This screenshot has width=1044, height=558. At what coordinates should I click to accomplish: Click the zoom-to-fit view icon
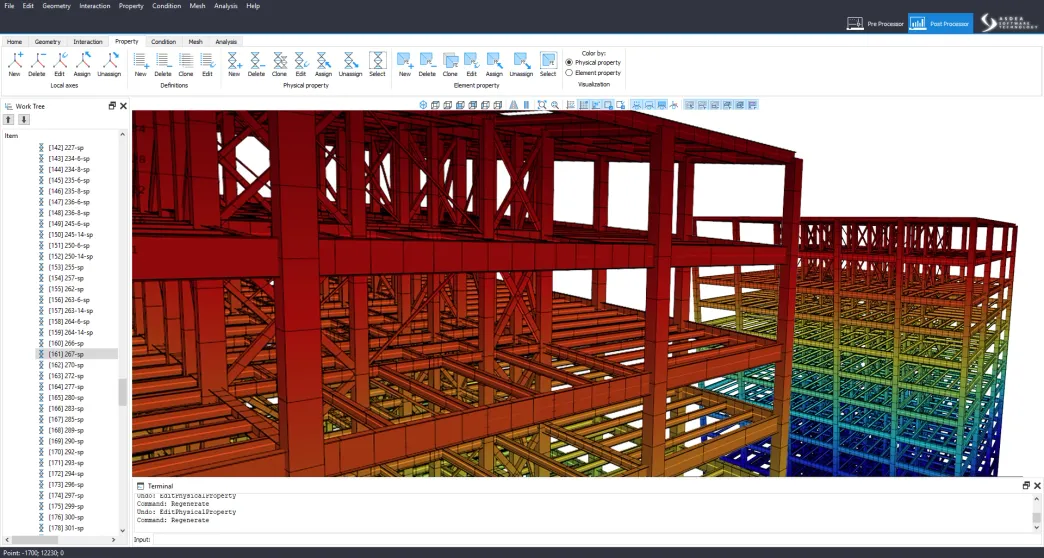coord(542,105)
